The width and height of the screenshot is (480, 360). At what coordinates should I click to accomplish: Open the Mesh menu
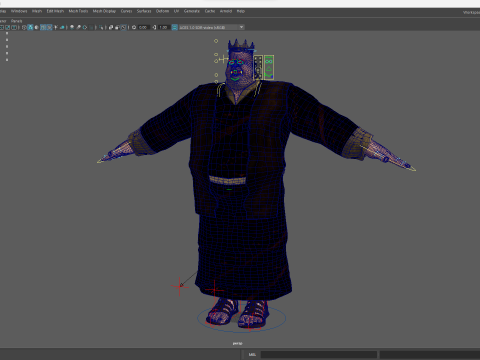click(x=37, y=11)
